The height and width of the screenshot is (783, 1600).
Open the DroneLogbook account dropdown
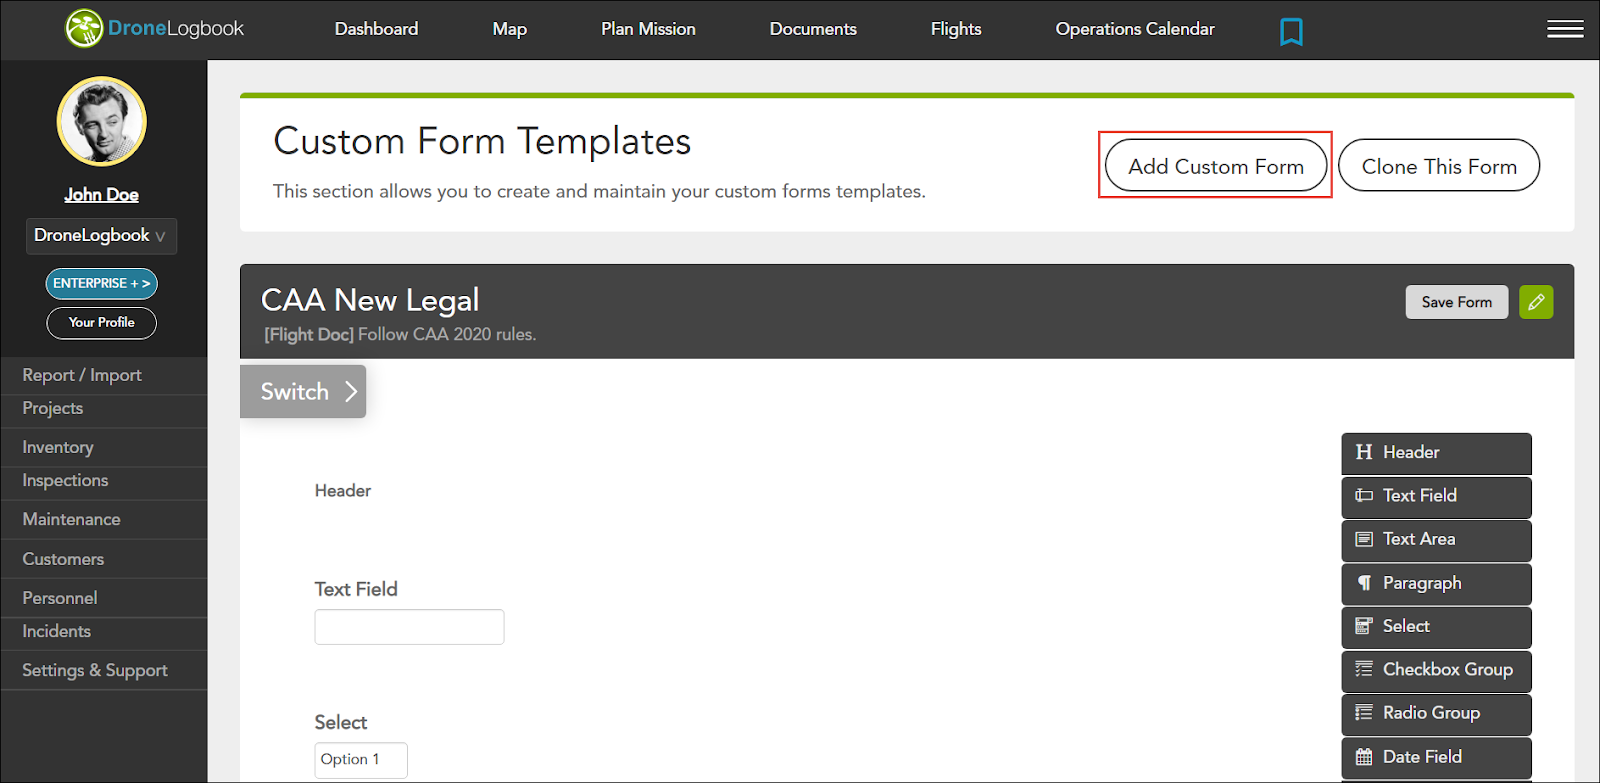pyautogui.click(x=101, y=236)
